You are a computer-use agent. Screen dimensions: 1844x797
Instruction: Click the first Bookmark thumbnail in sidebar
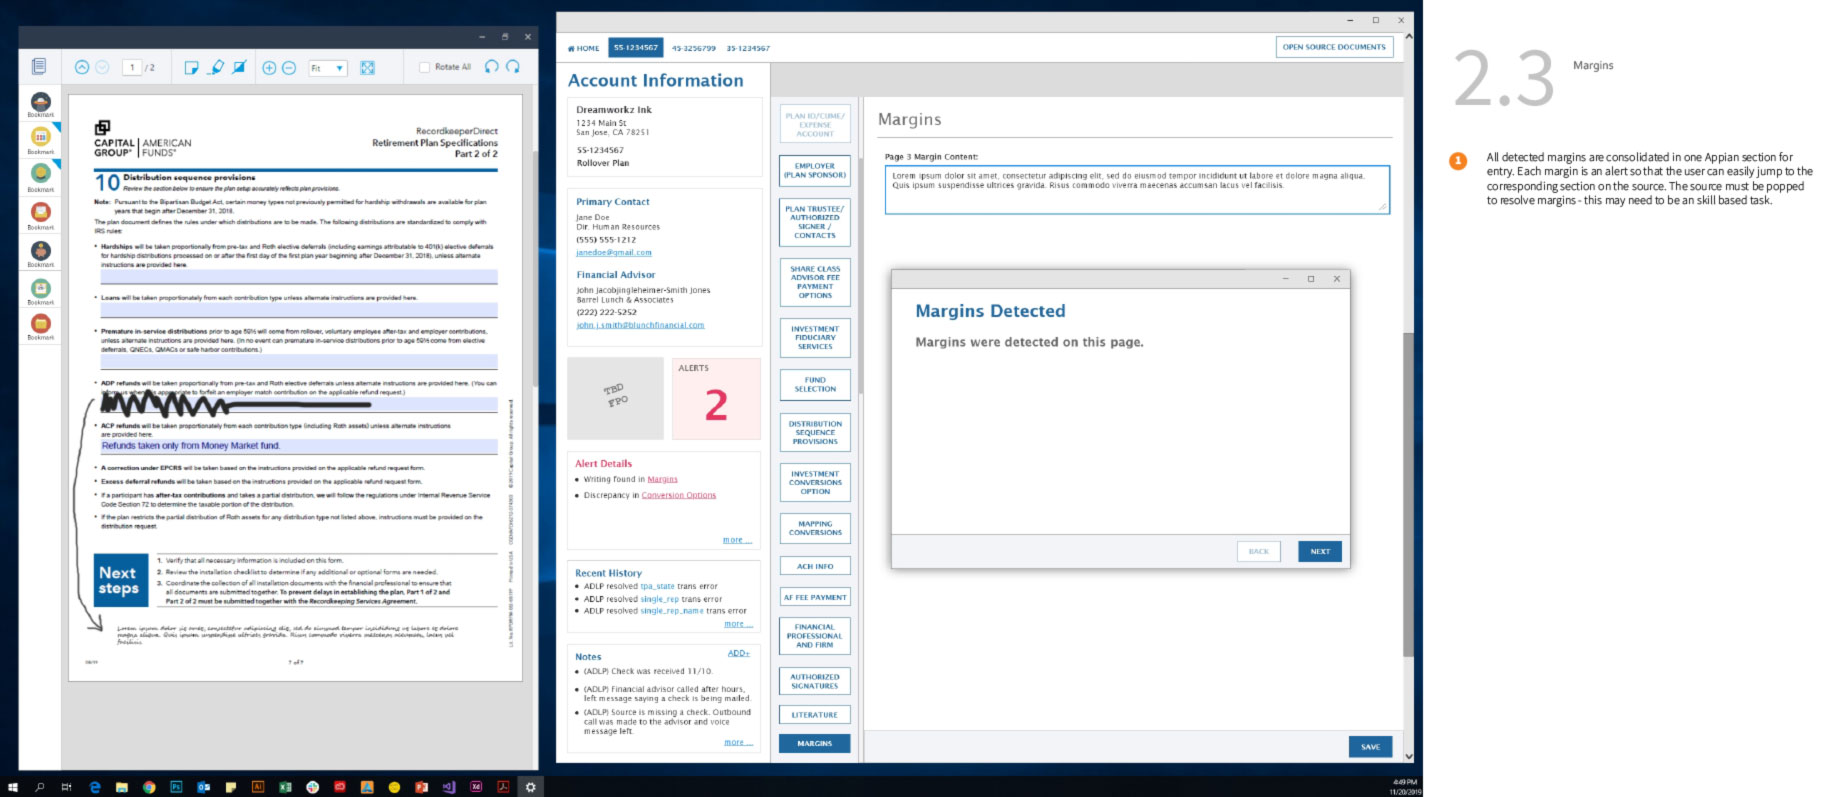tap(41, 103)
